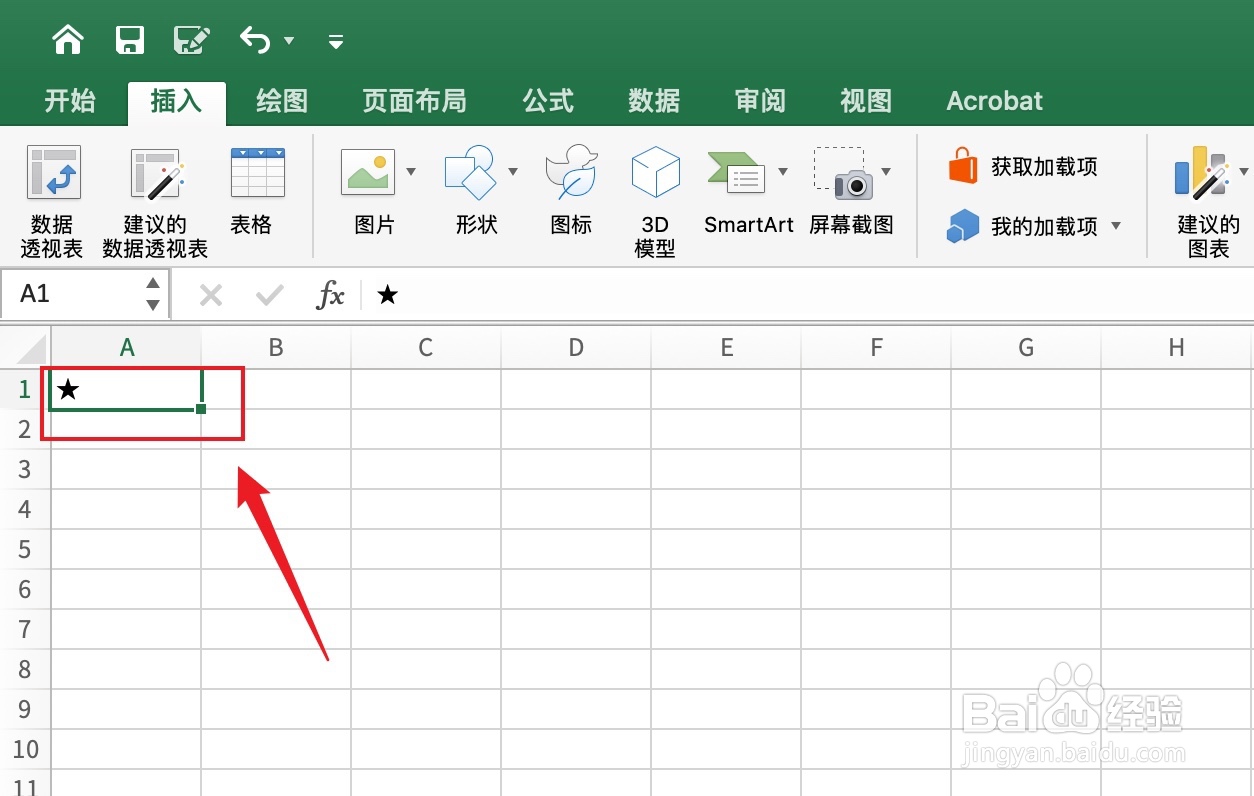Screen dimensions: 1254x796
Task: Select row 10 header
Action: click(26, 749)
